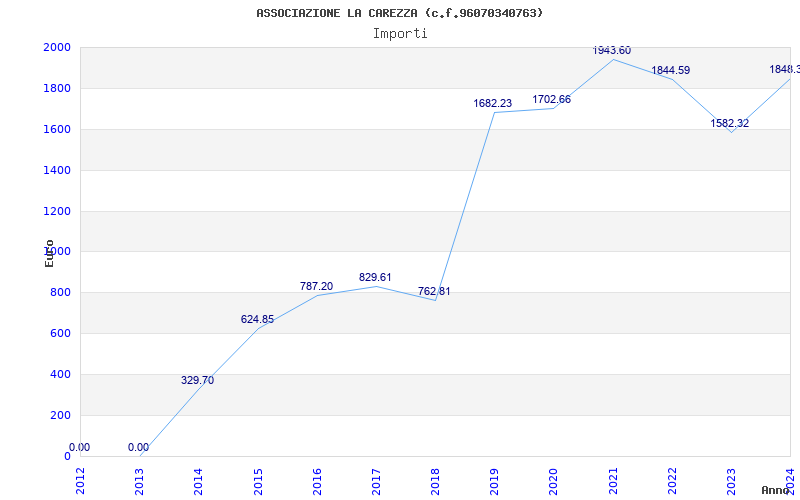Click the 2016 x-axis year label
The height and width of the screenshot is (500, 800).
click(x=317, y=481)
